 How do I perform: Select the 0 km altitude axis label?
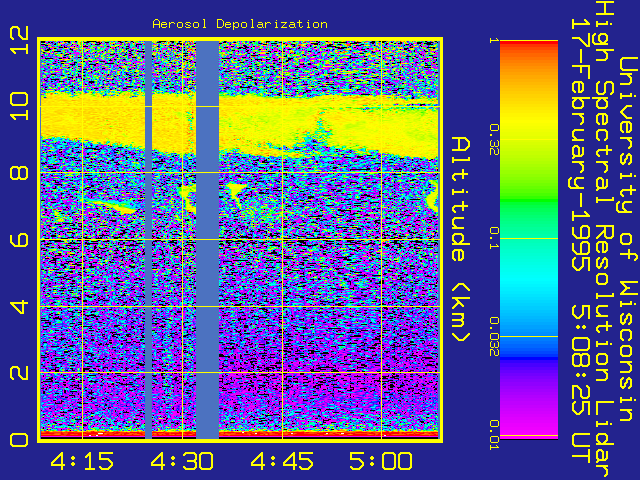[x=19, y=440]
